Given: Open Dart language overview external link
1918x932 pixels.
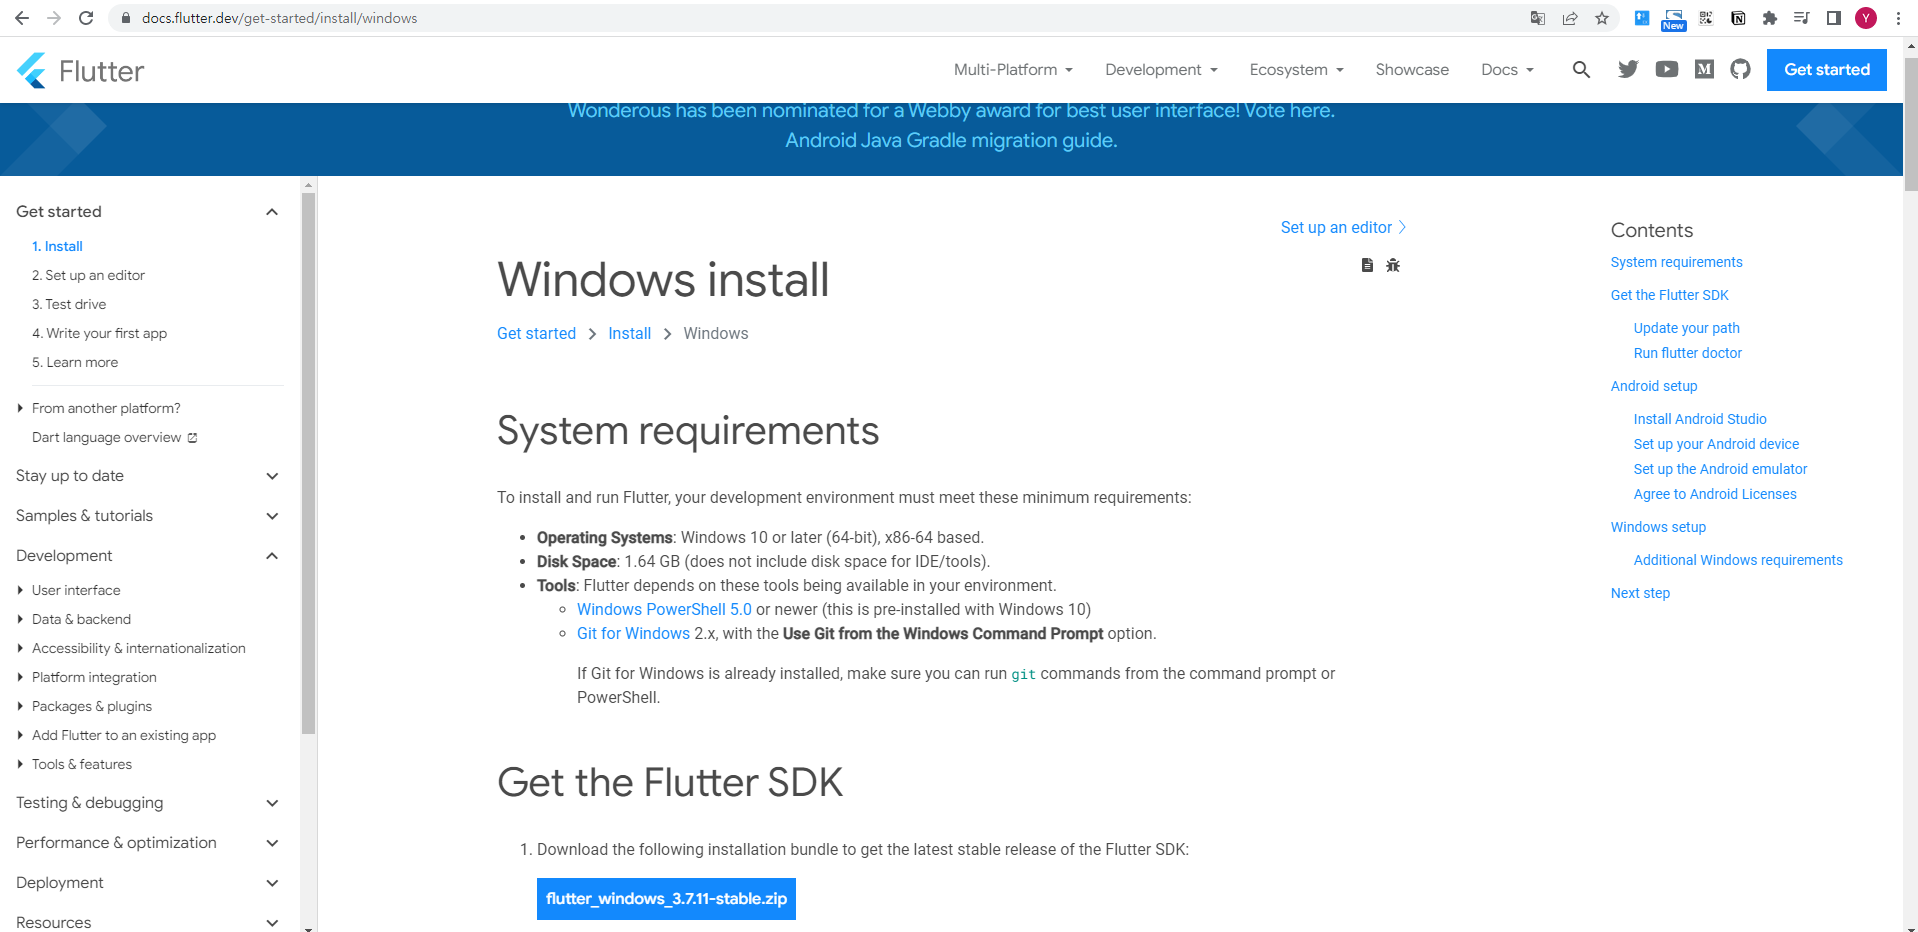Looking at the screenshot, I should 114,437.
